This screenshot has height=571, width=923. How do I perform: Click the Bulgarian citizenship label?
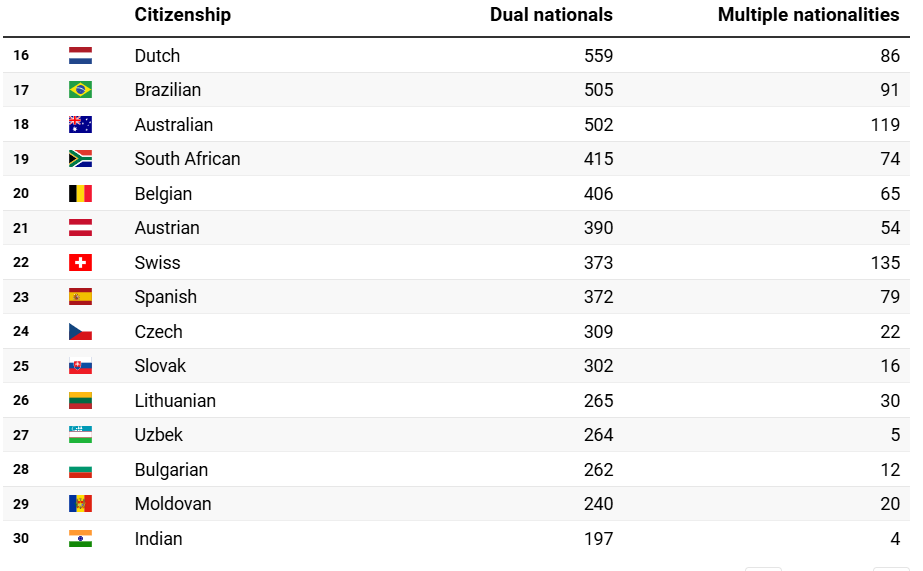click(171, 470)
